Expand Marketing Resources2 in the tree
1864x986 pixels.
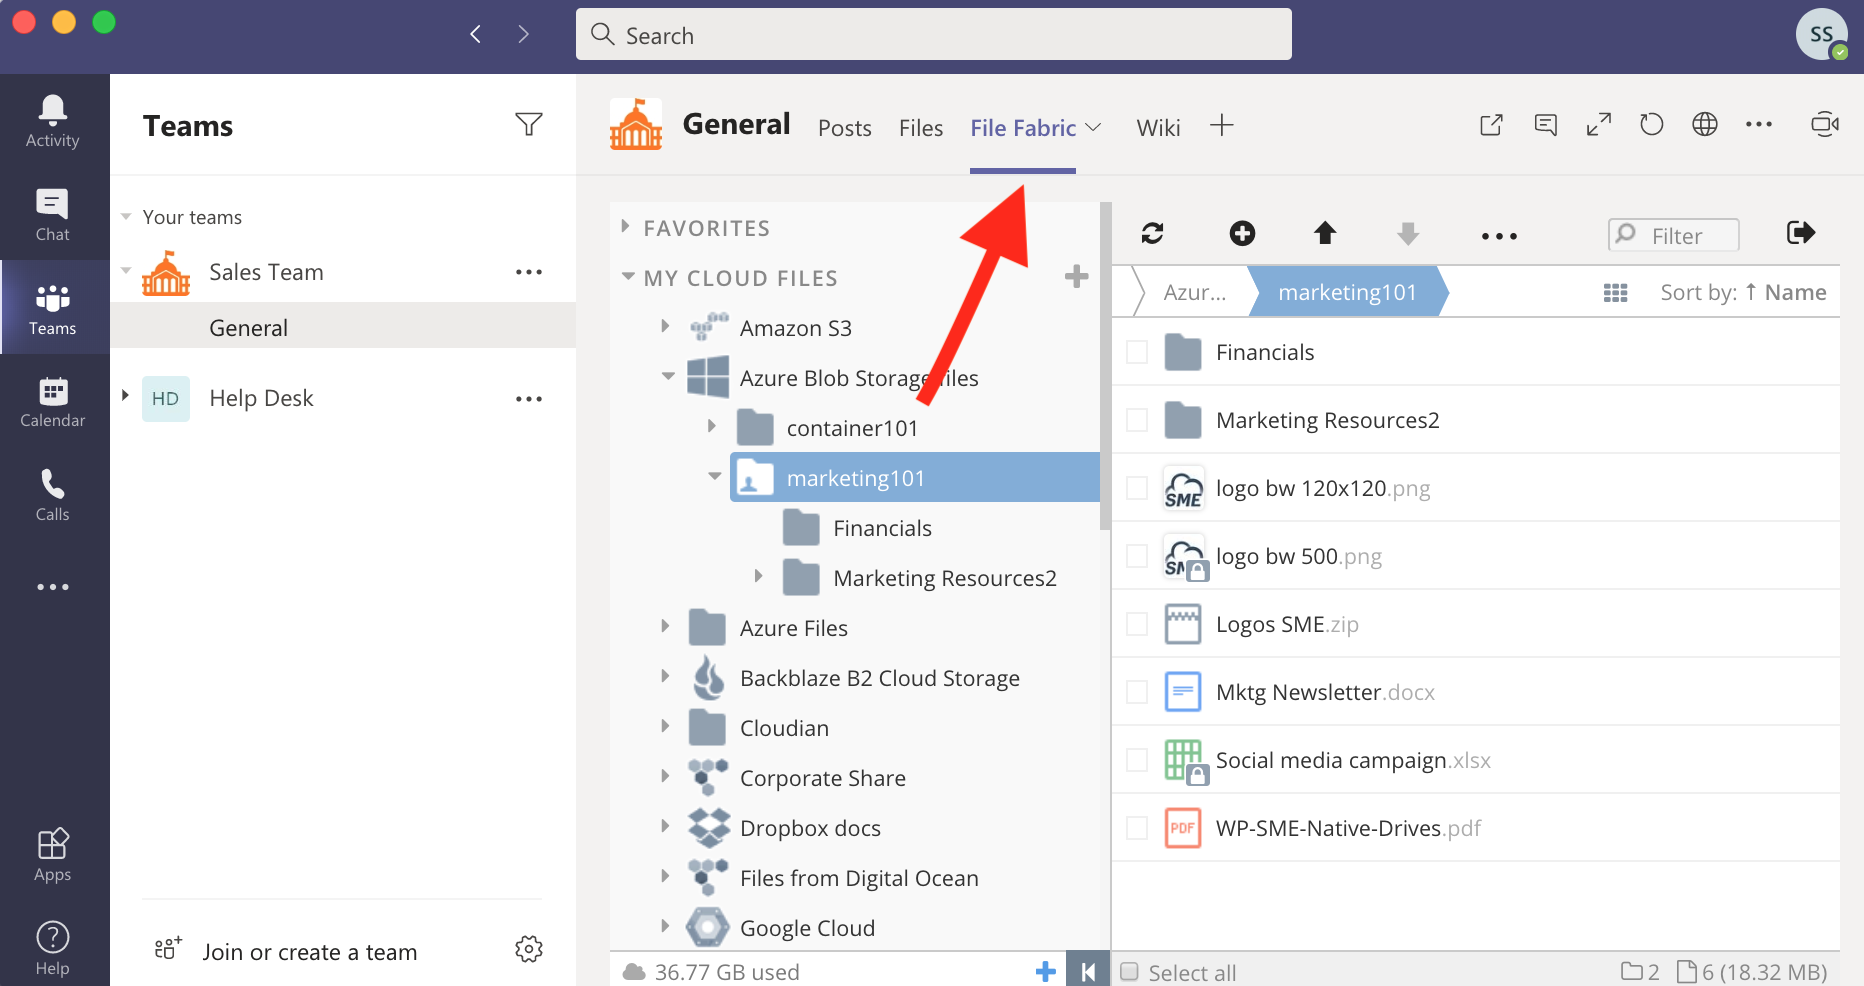click(758, 576)
